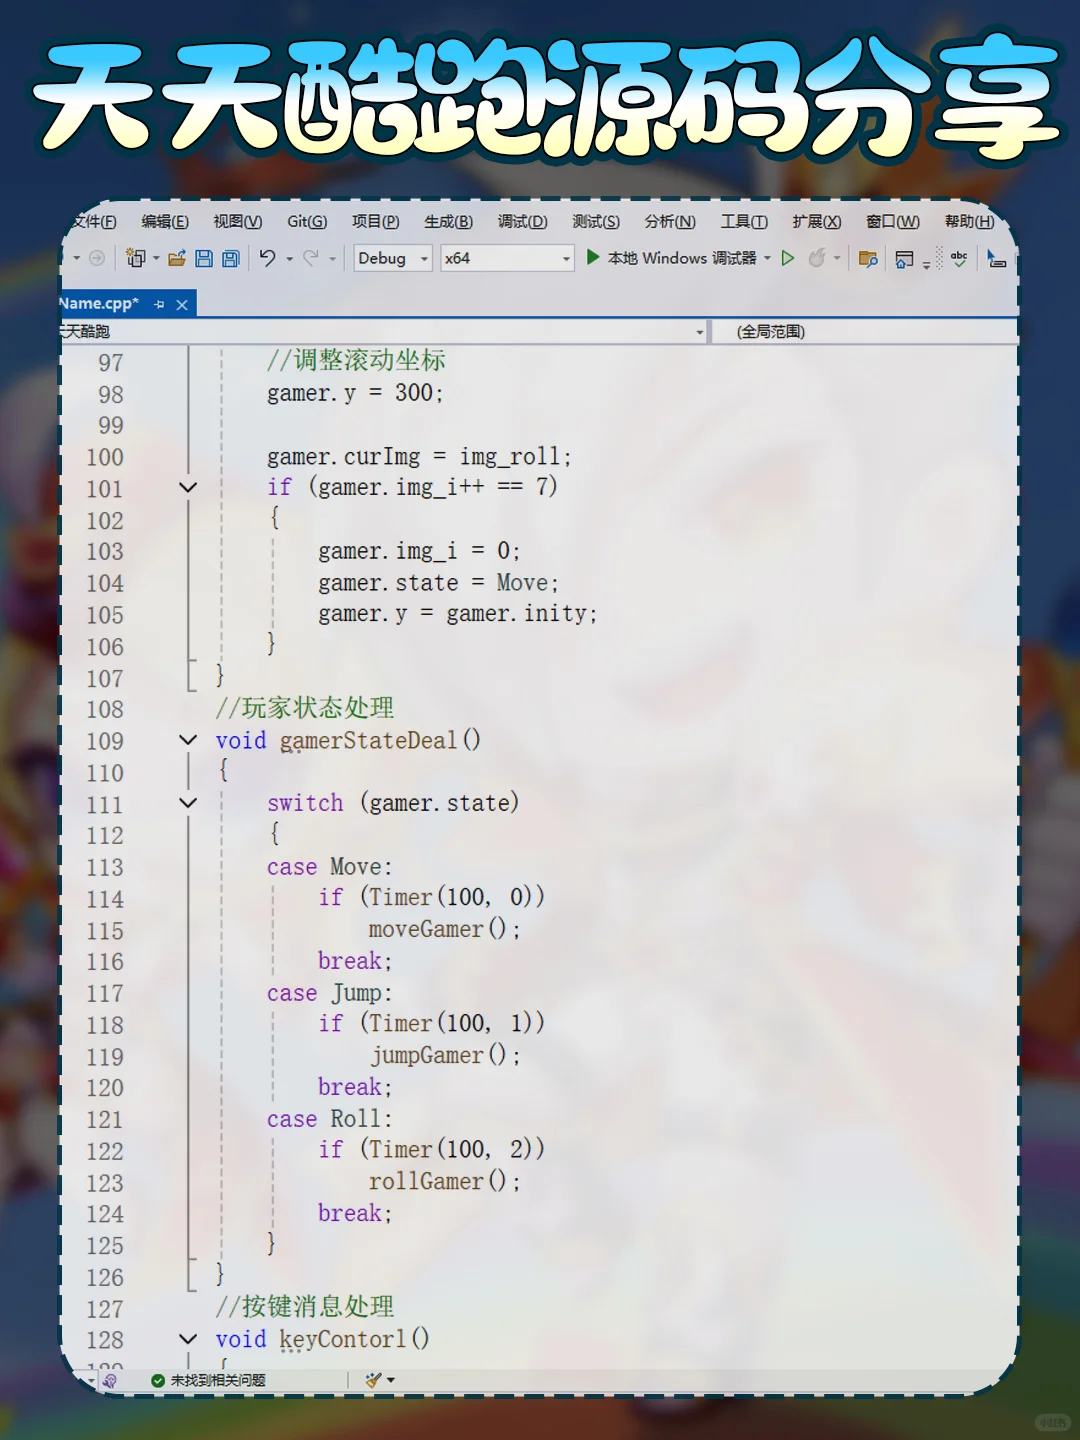Screen dimensions: 1080x1440
Task: Click the find in files icon
Action: pos(868,259)
